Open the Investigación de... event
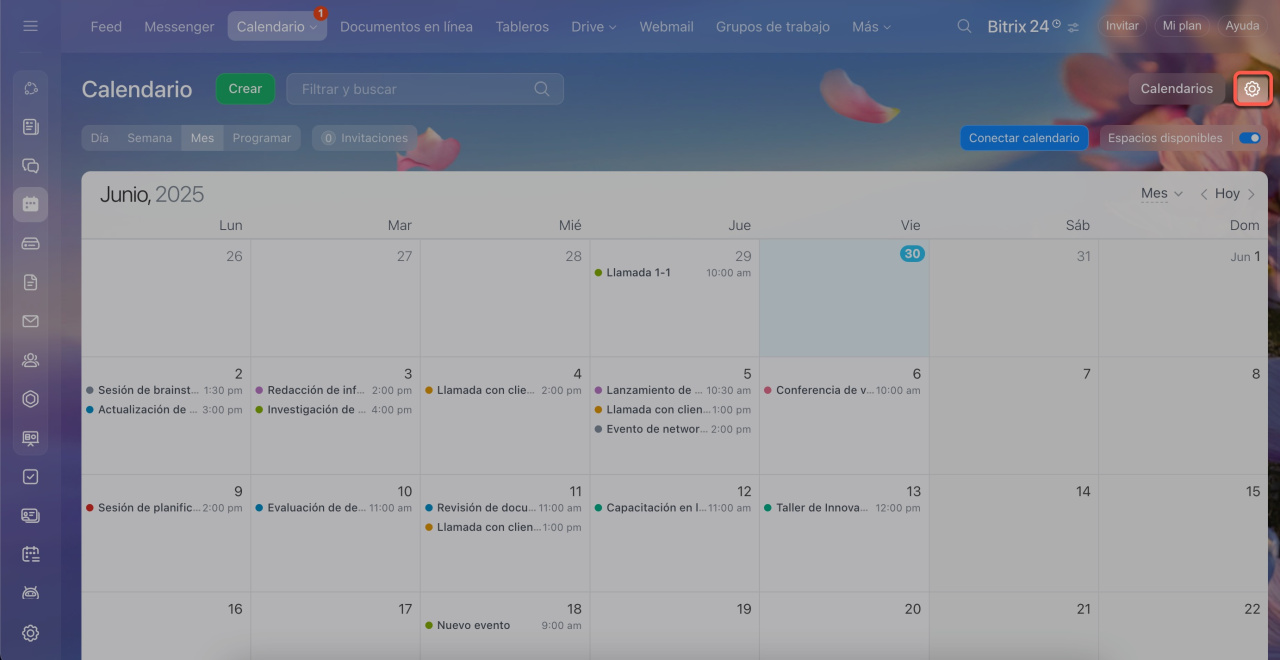Image resolution: width=1280 pixels, height=660 pixels. click(x=334, y=410)
